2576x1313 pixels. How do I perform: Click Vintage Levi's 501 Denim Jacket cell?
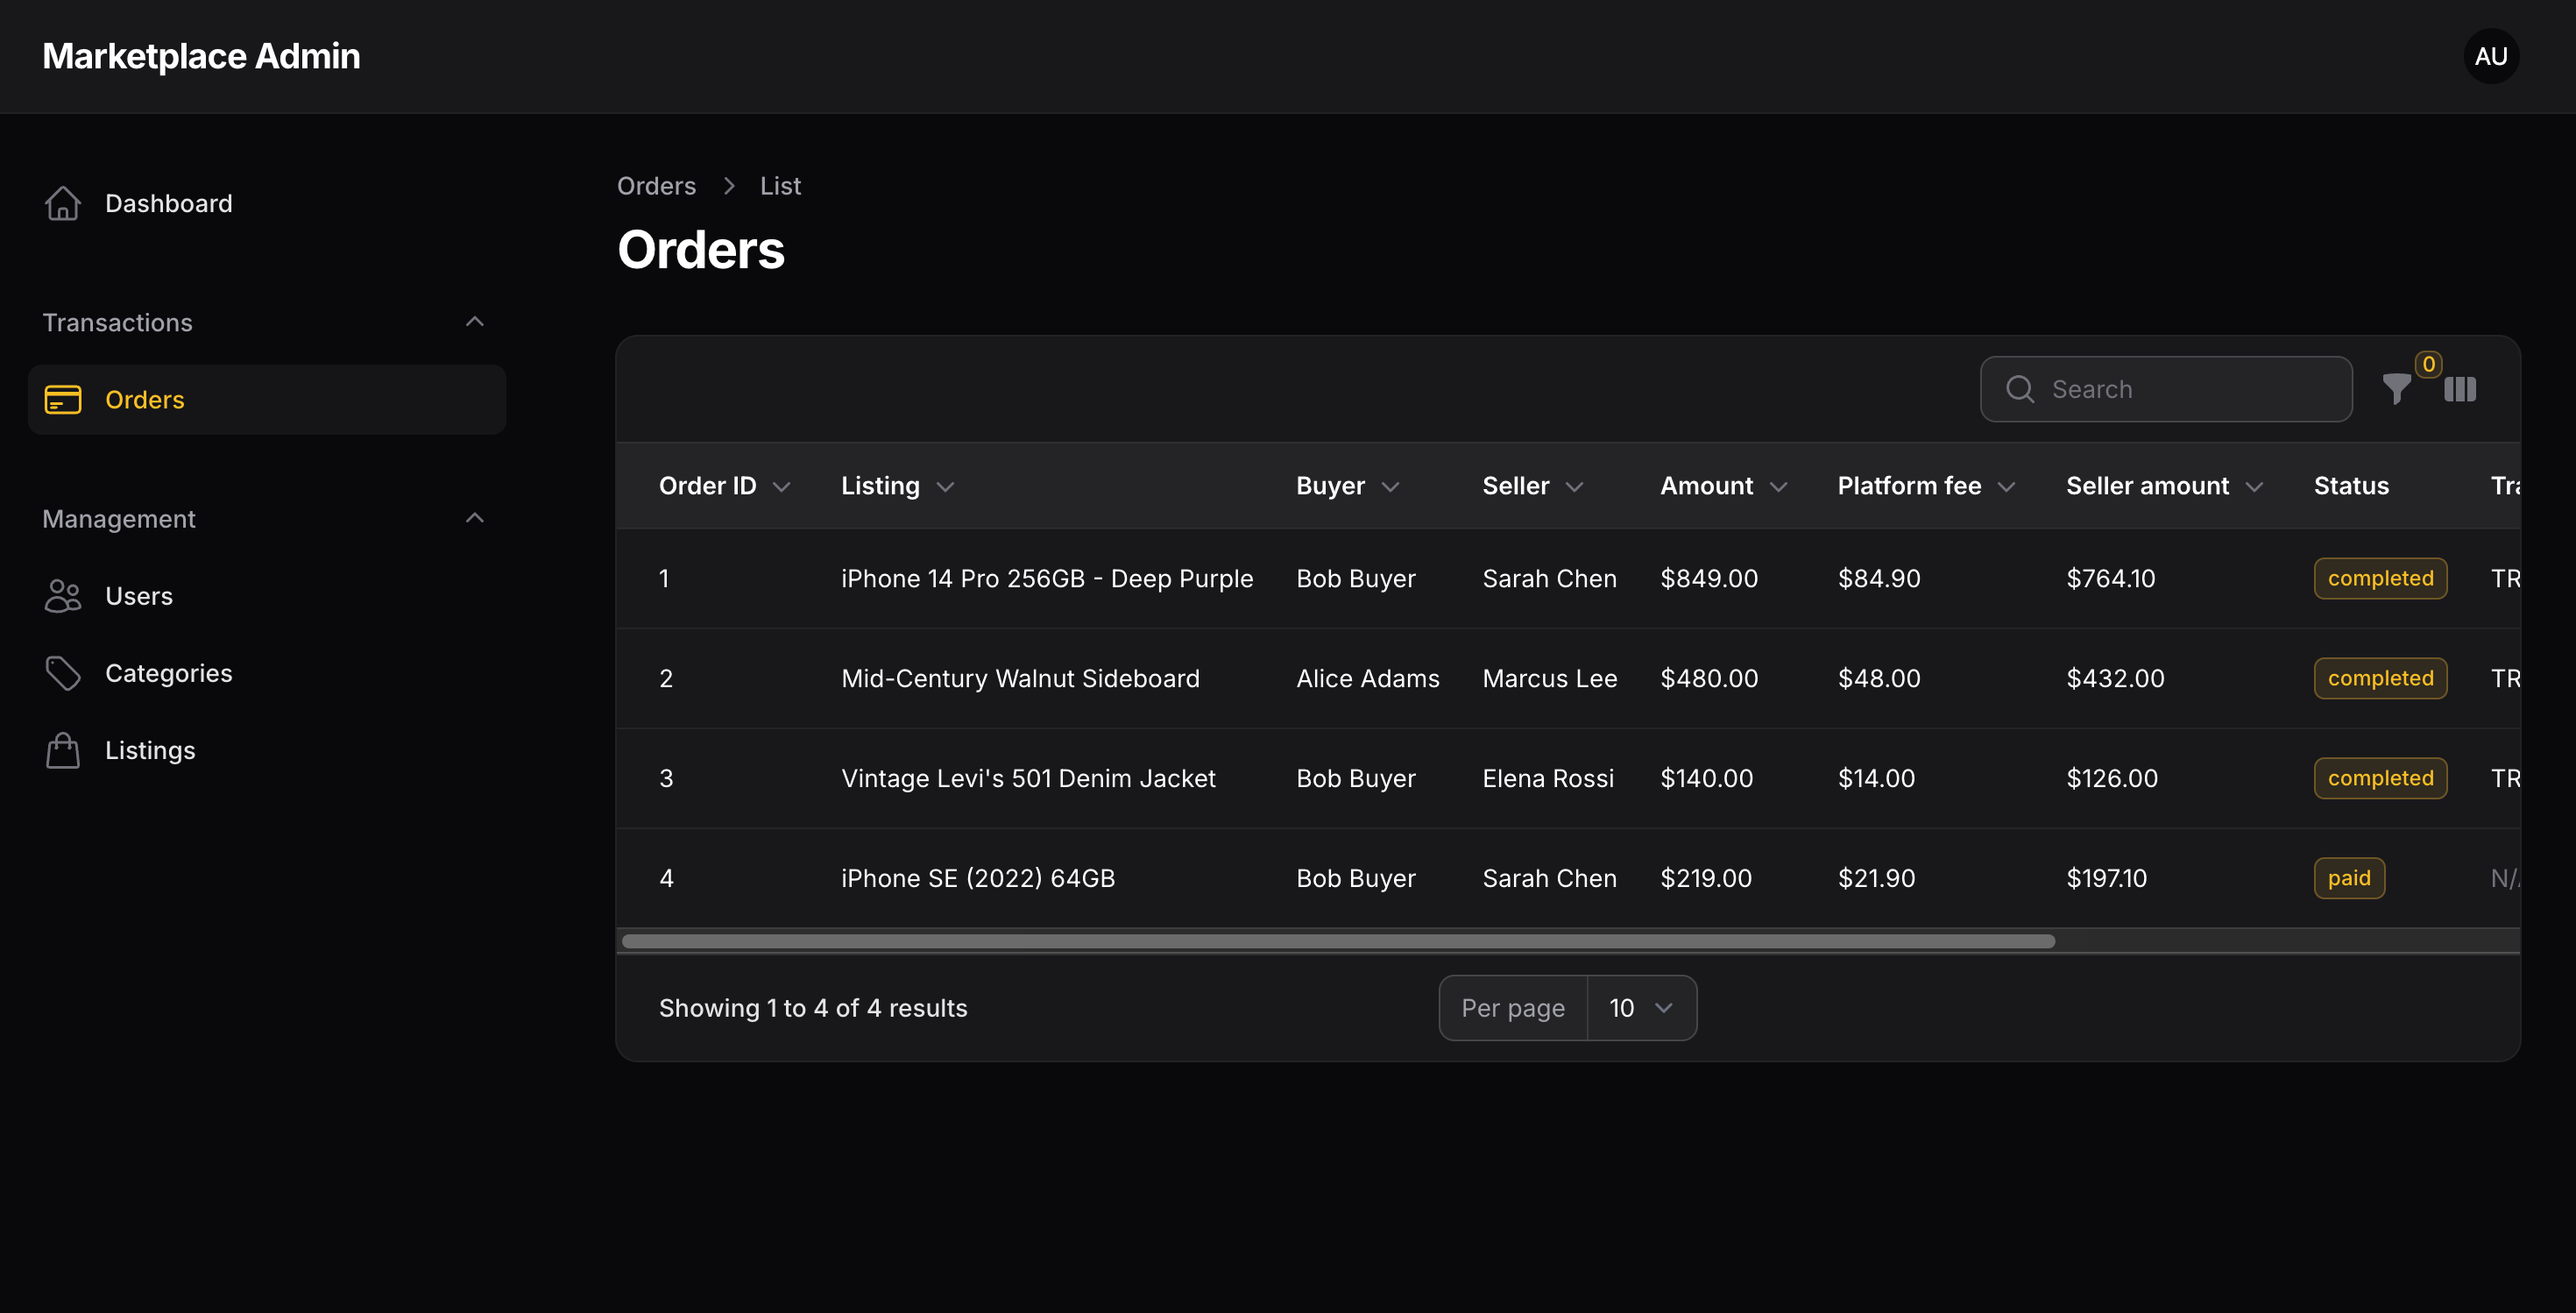point(1028,778)
